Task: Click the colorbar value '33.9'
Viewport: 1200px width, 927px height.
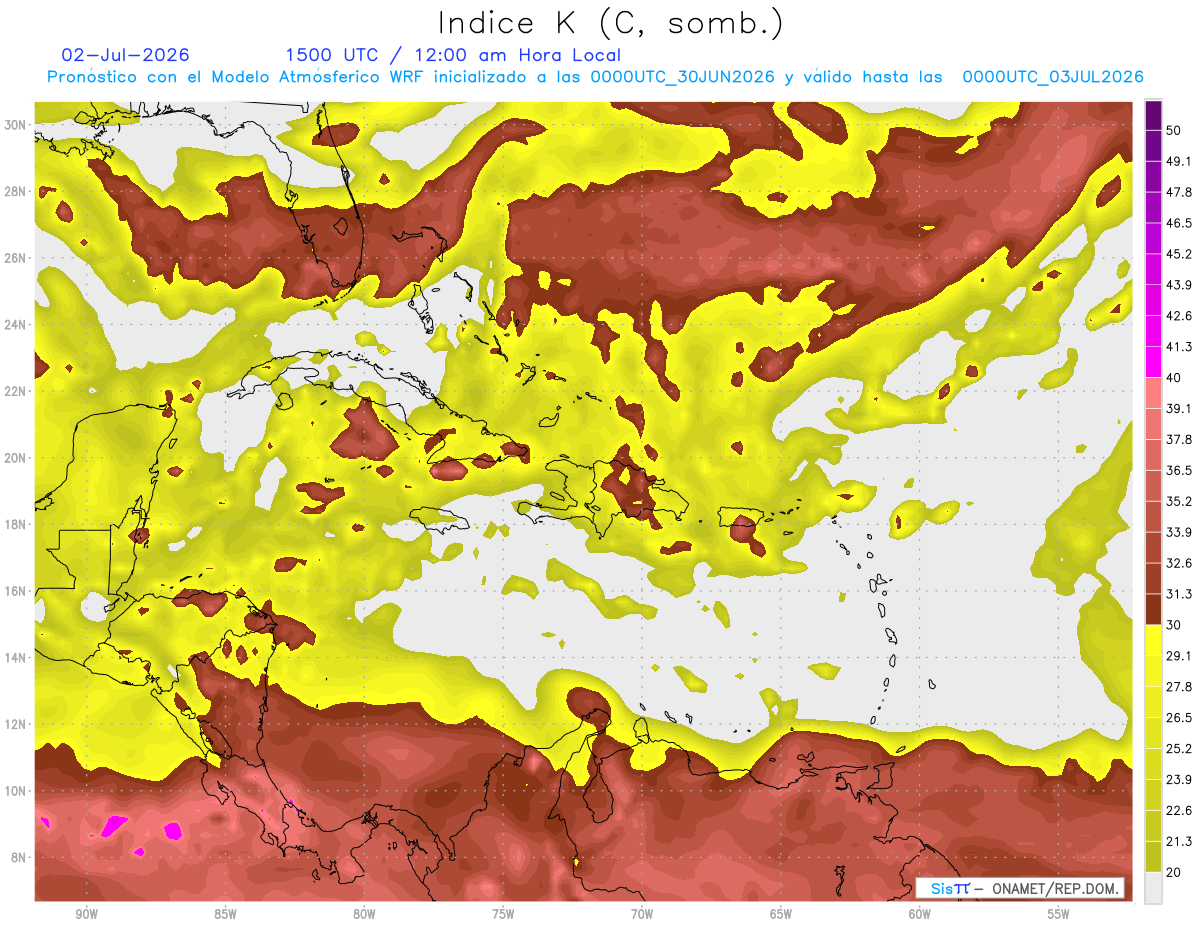Action: [x=1178, y=533]
